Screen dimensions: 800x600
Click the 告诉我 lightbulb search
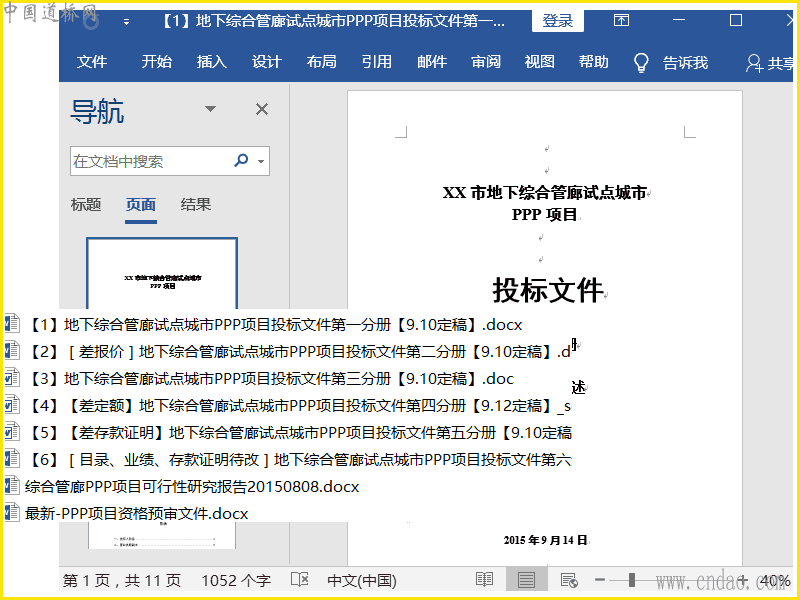pos(670,63)
